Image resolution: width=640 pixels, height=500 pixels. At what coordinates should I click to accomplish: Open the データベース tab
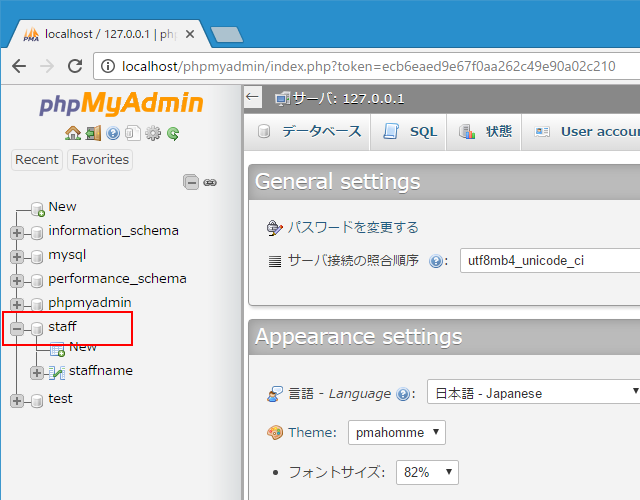[309, 132]
